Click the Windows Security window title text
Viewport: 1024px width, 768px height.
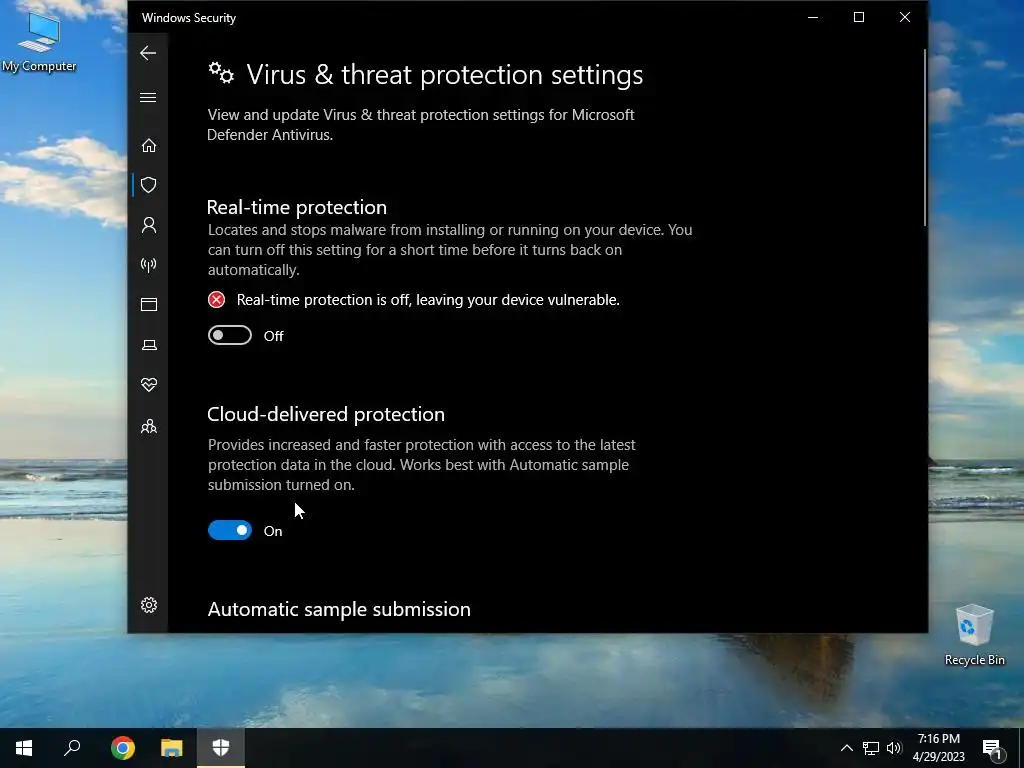(x=189, y=18)
